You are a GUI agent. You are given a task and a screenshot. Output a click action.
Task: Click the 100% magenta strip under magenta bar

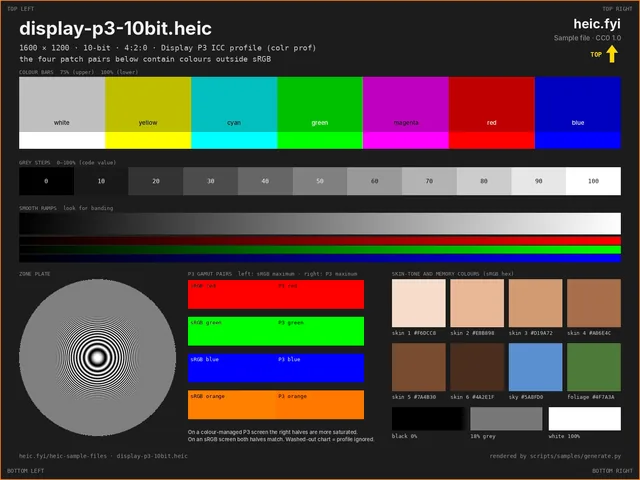[x=406, y=140]
